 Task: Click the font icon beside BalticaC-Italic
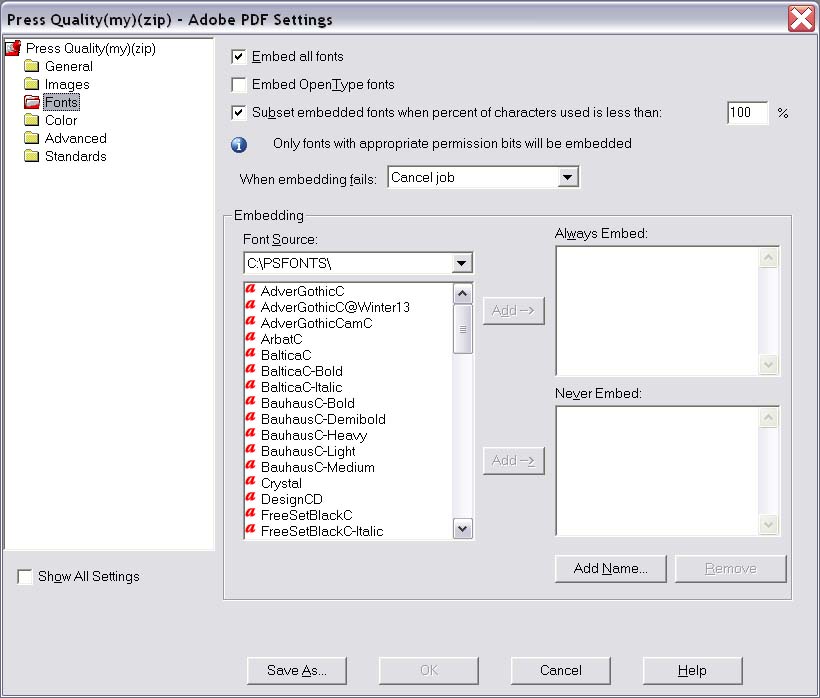[x=250, y=385]
